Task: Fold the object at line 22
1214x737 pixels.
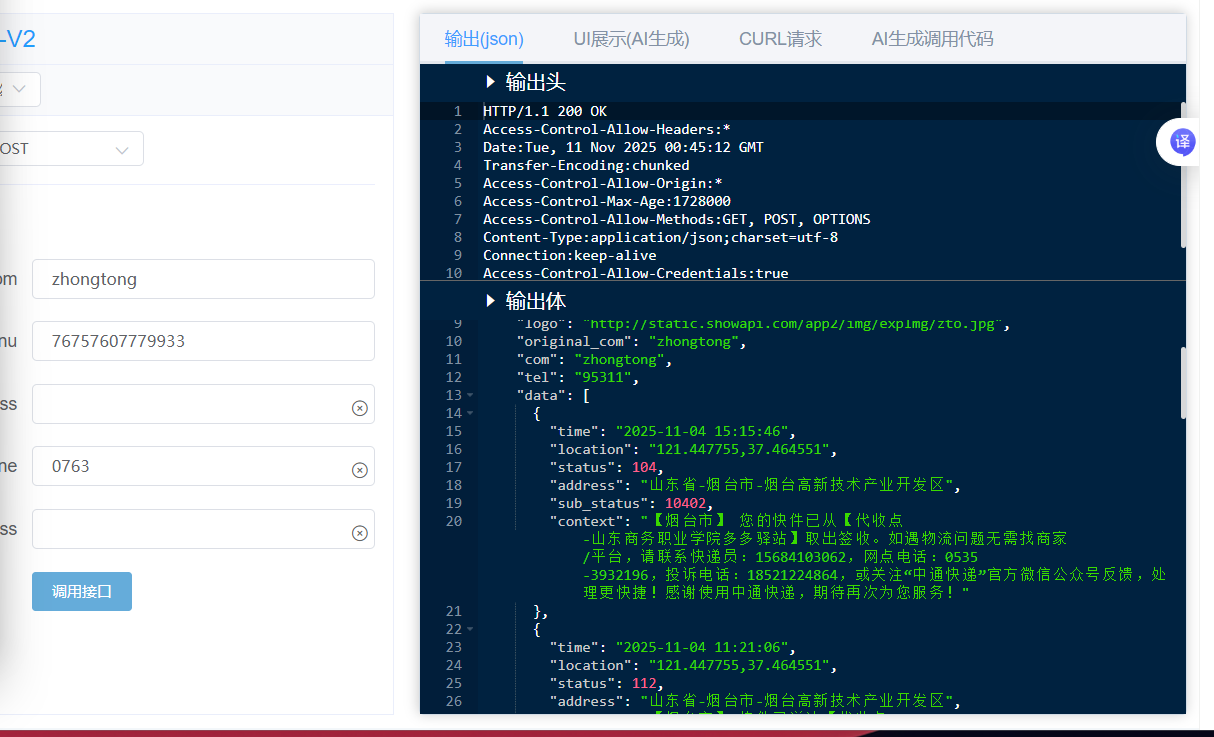Action: [x=470, y=630]
